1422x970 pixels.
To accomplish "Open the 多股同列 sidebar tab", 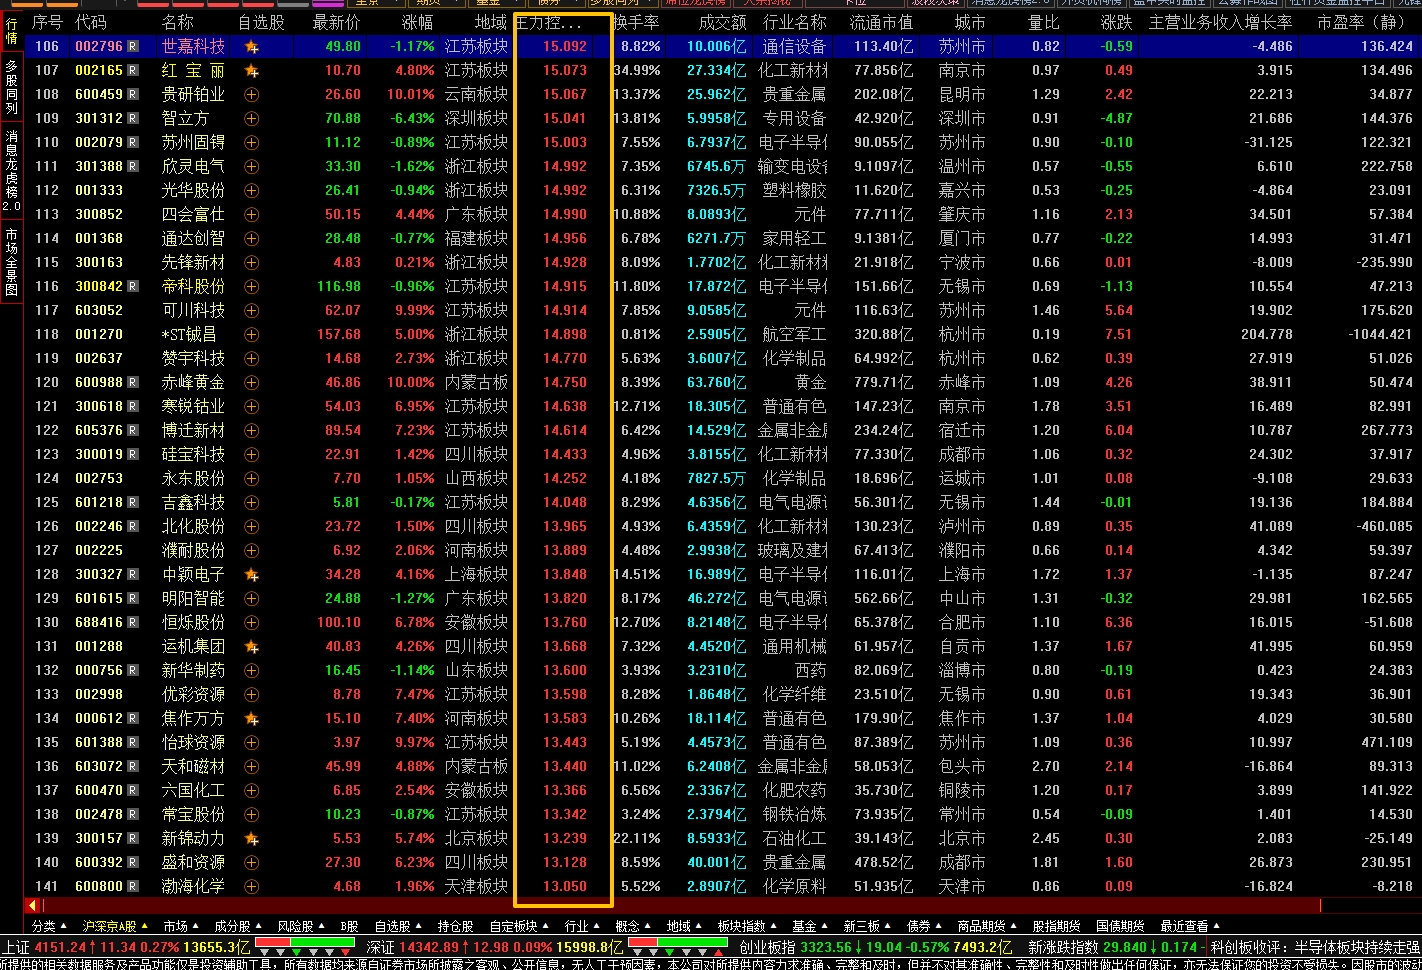I will pyautogui.click(x=11, y=87).
